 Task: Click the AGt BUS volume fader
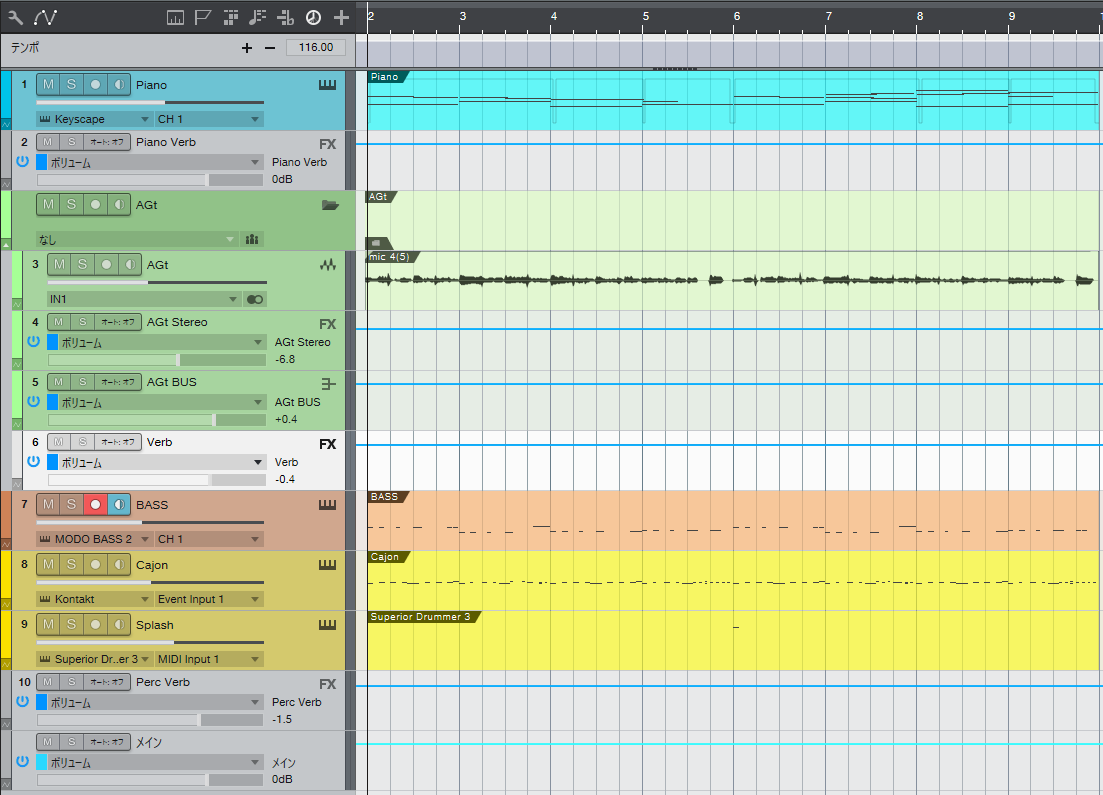point(157,420)
